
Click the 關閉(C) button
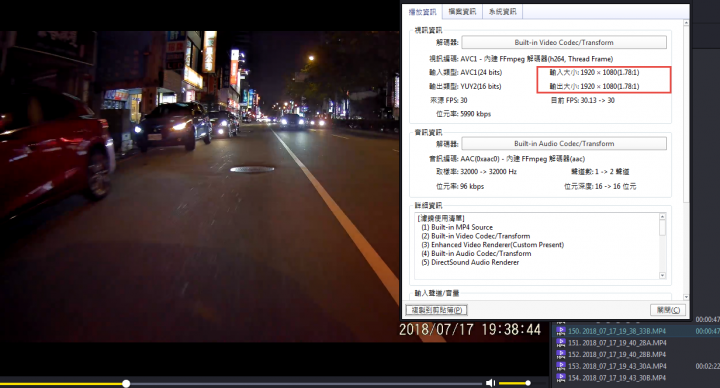pos(668,310)
